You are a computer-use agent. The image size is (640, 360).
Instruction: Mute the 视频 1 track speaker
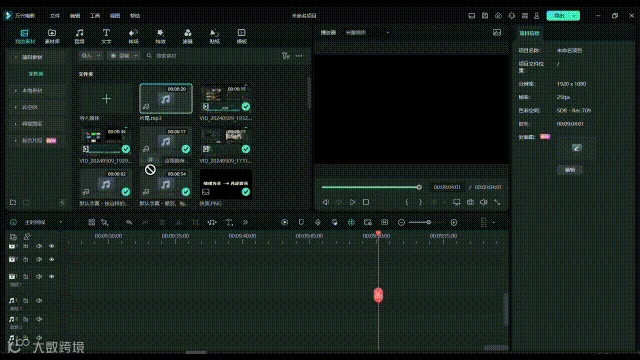click(39, 276)
